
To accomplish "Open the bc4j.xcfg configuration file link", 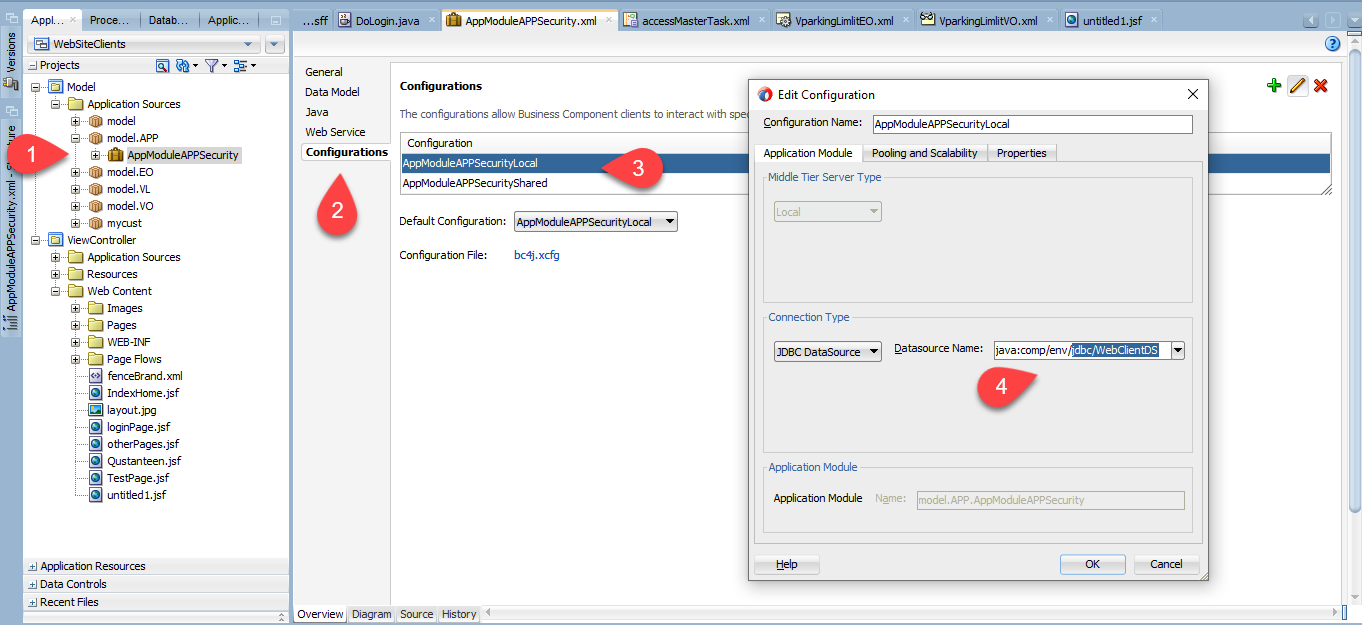I will 536,255.
